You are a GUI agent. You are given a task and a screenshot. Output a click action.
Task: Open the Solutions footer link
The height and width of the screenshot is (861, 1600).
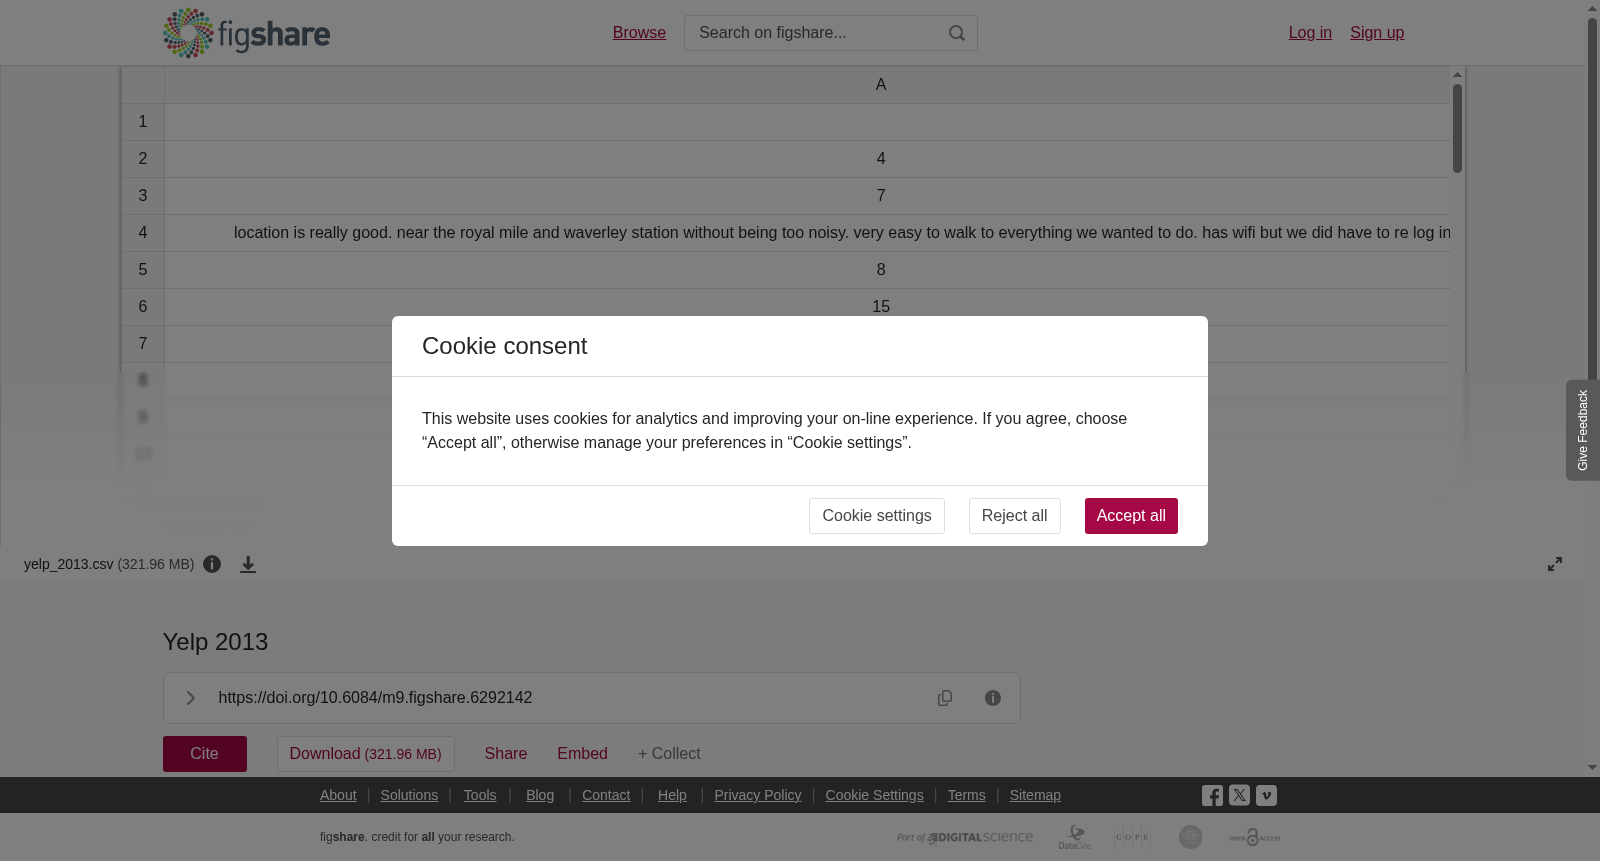tap(409, 795)
